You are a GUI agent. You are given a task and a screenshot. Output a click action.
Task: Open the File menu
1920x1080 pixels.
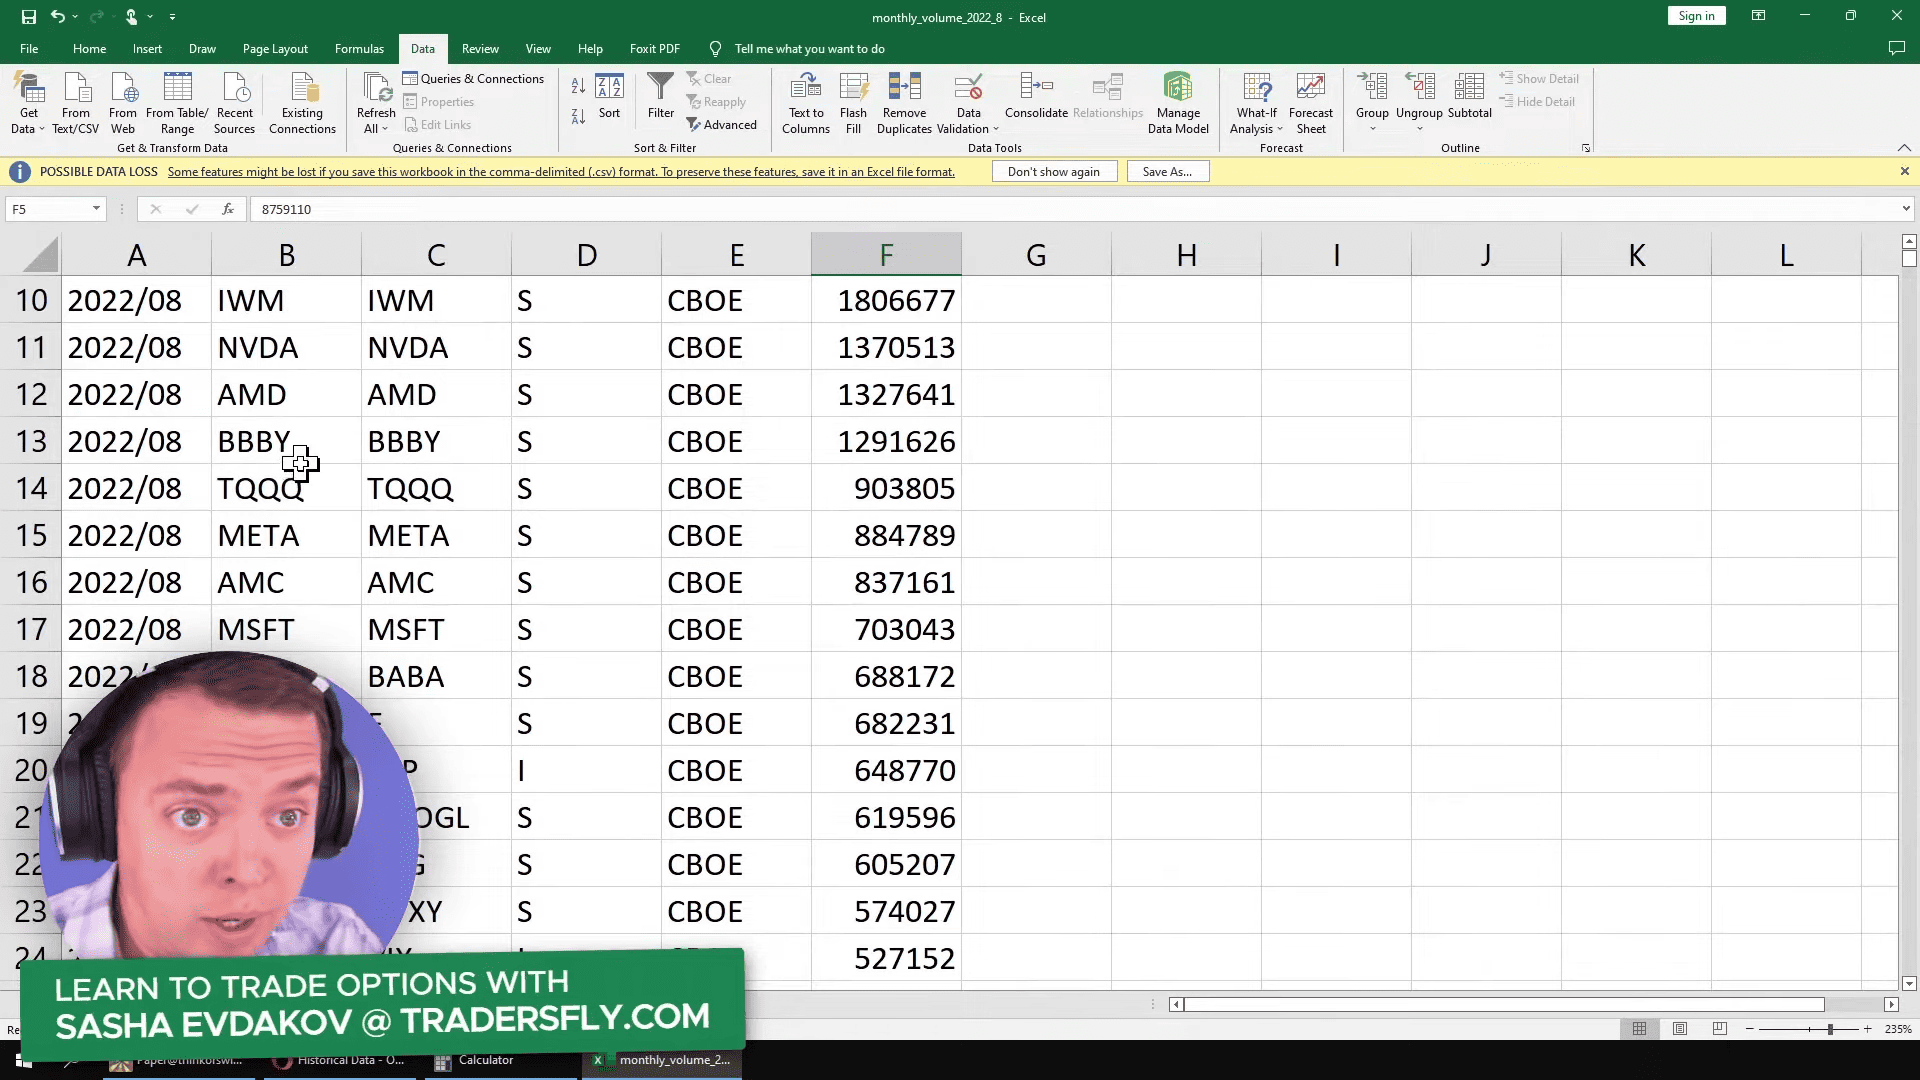coord(29,49)
